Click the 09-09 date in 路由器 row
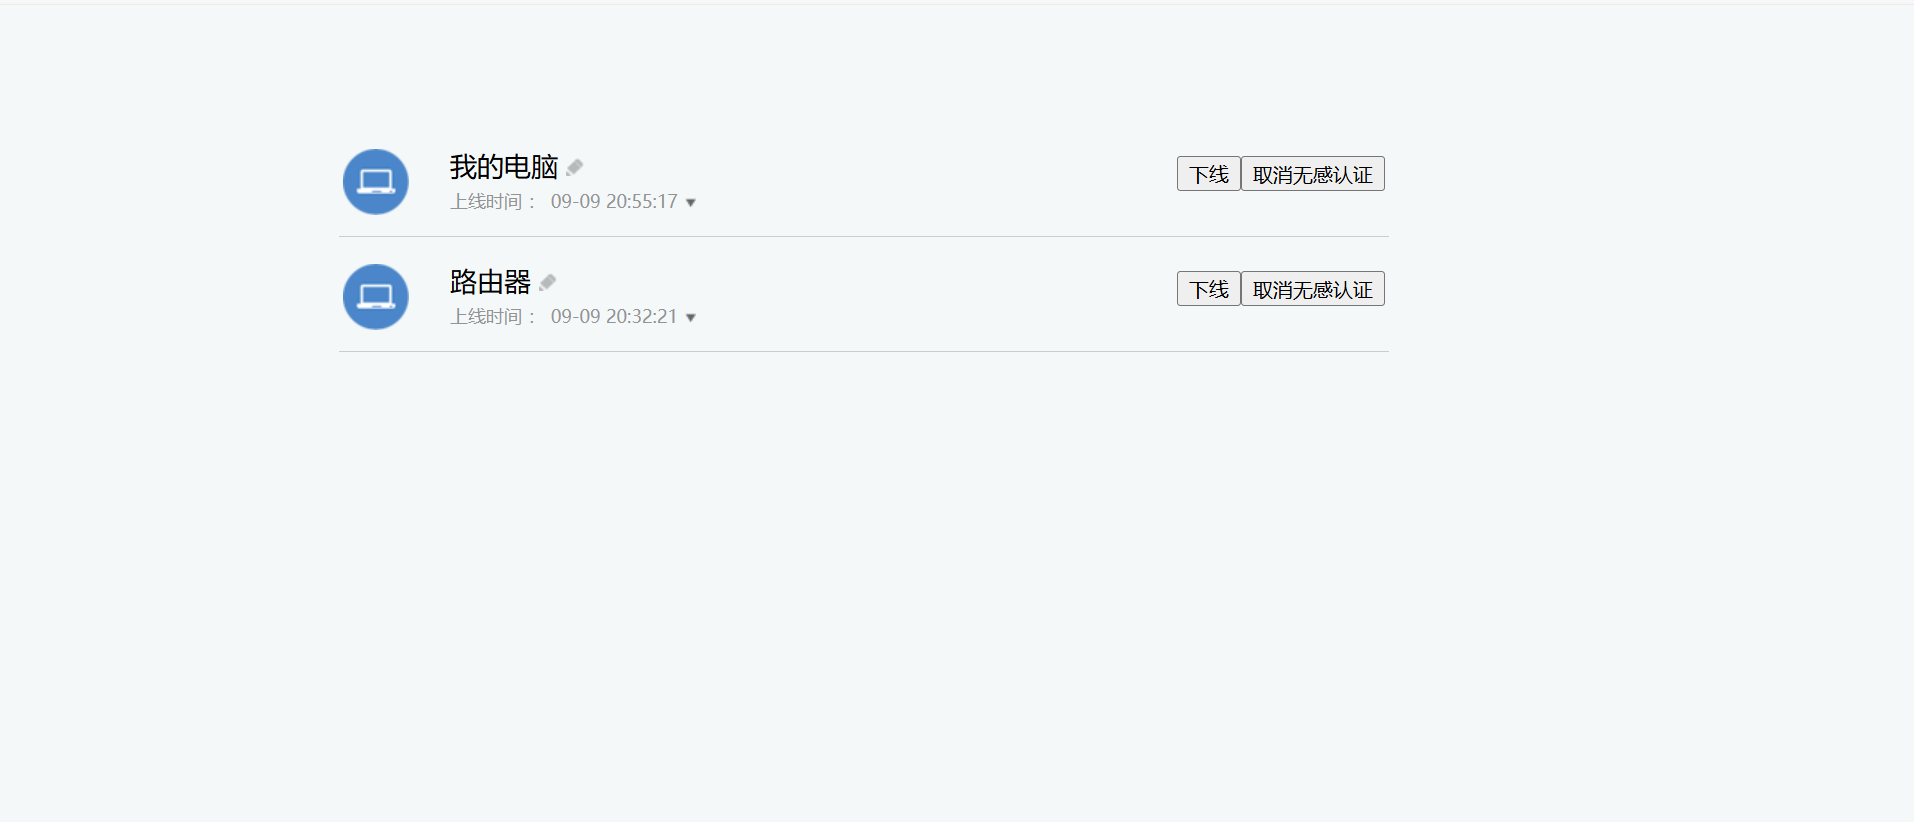This screenshot has height=822, width=1914. (576, 317)
